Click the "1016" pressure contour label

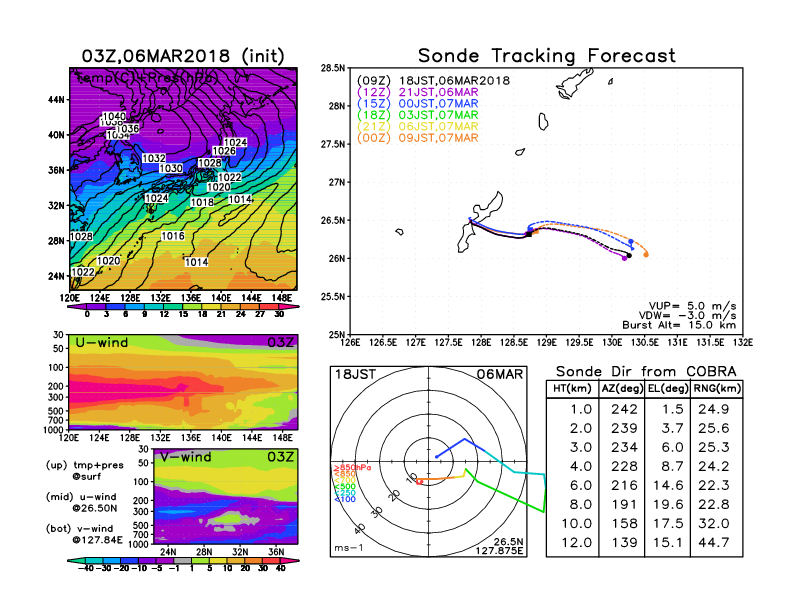tap(173, 236)
